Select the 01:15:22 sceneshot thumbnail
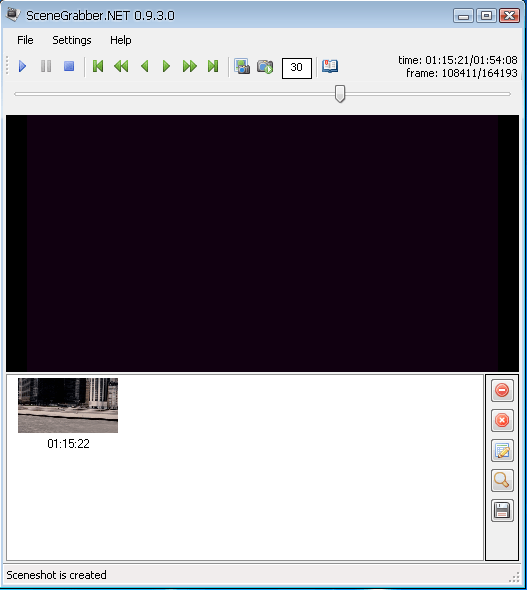 [x=68, y=405]
